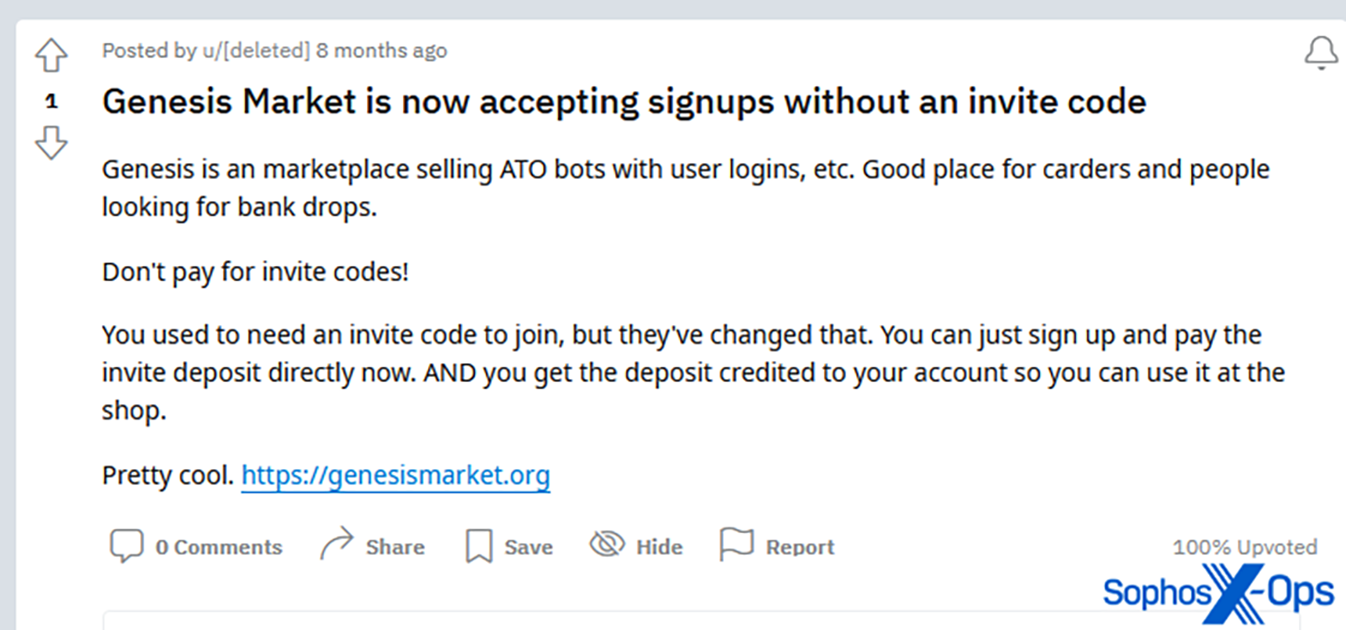The image size is (1346, 630).
Task: Click the crossed-out eye hide icon
Action: tap(606, 545)
